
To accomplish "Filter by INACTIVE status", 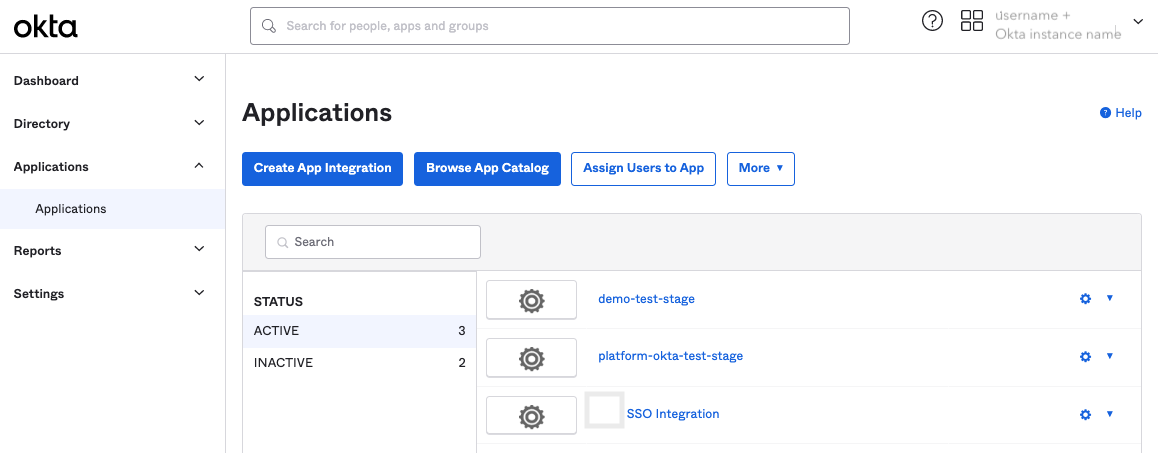I will coord(359,363).
